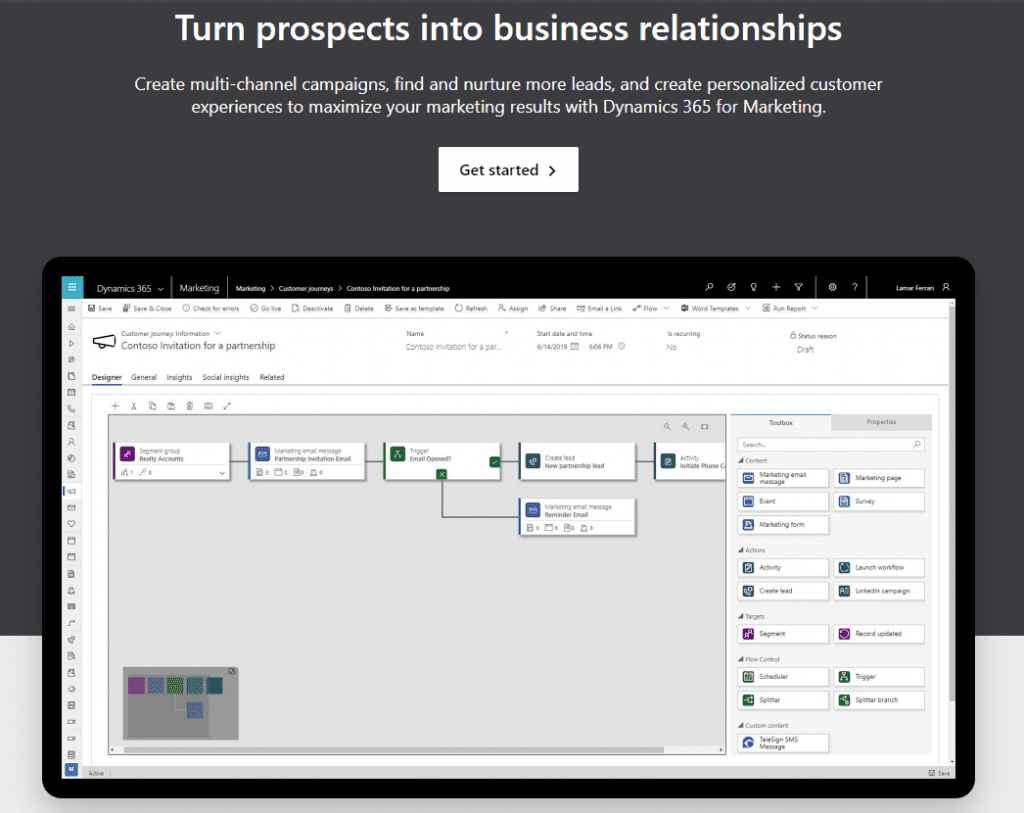Click the Toolbox search field
The height and width of the screenshot is (813, 1024).
tap(824, 444)
